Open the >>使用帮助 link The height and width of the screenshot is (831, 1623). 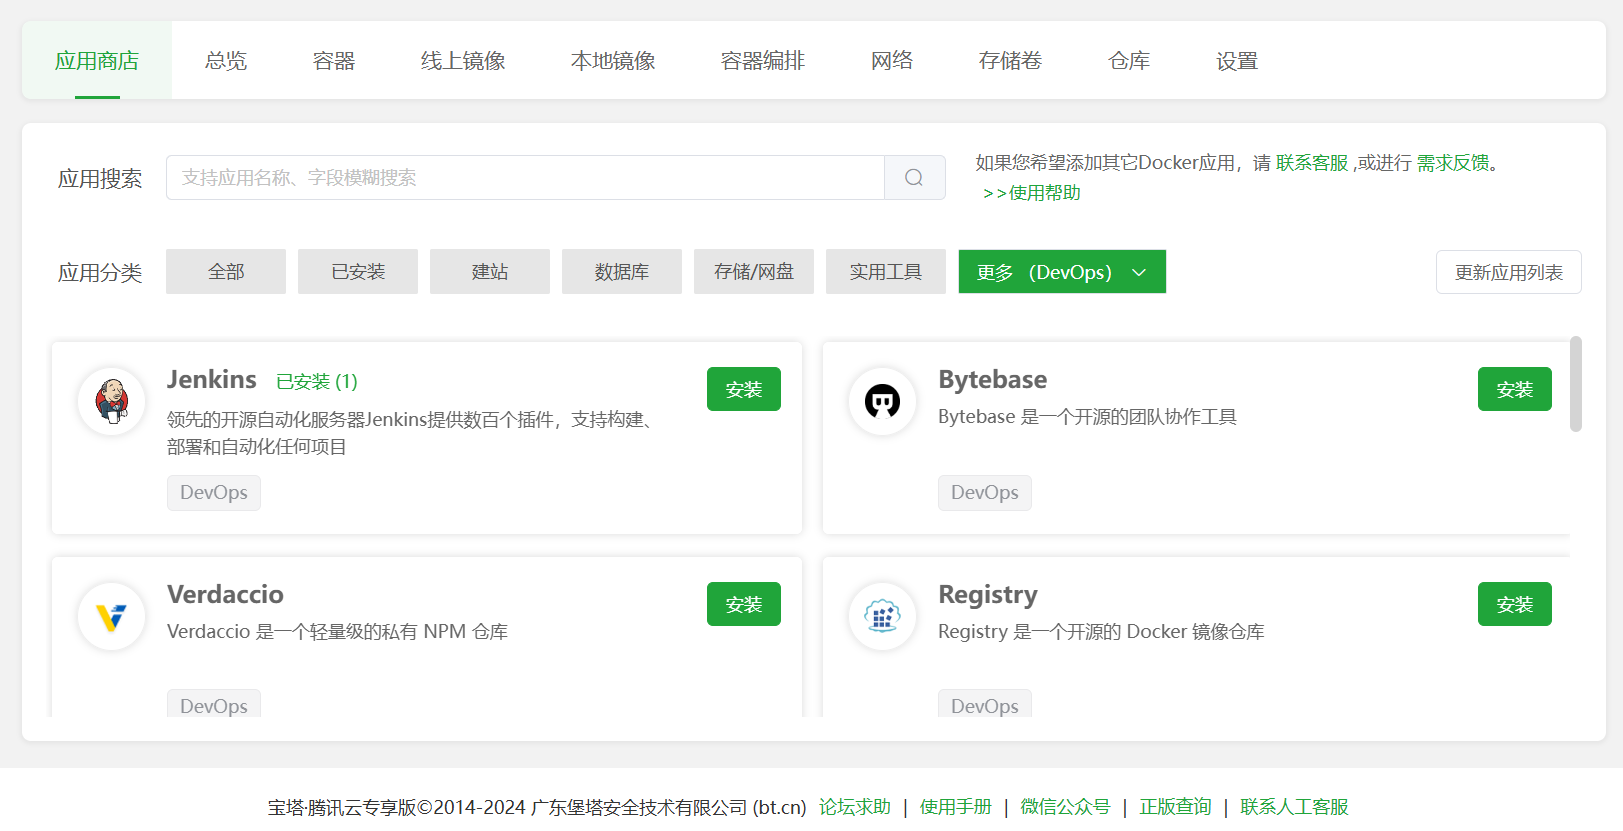(x=1032, y=193)
